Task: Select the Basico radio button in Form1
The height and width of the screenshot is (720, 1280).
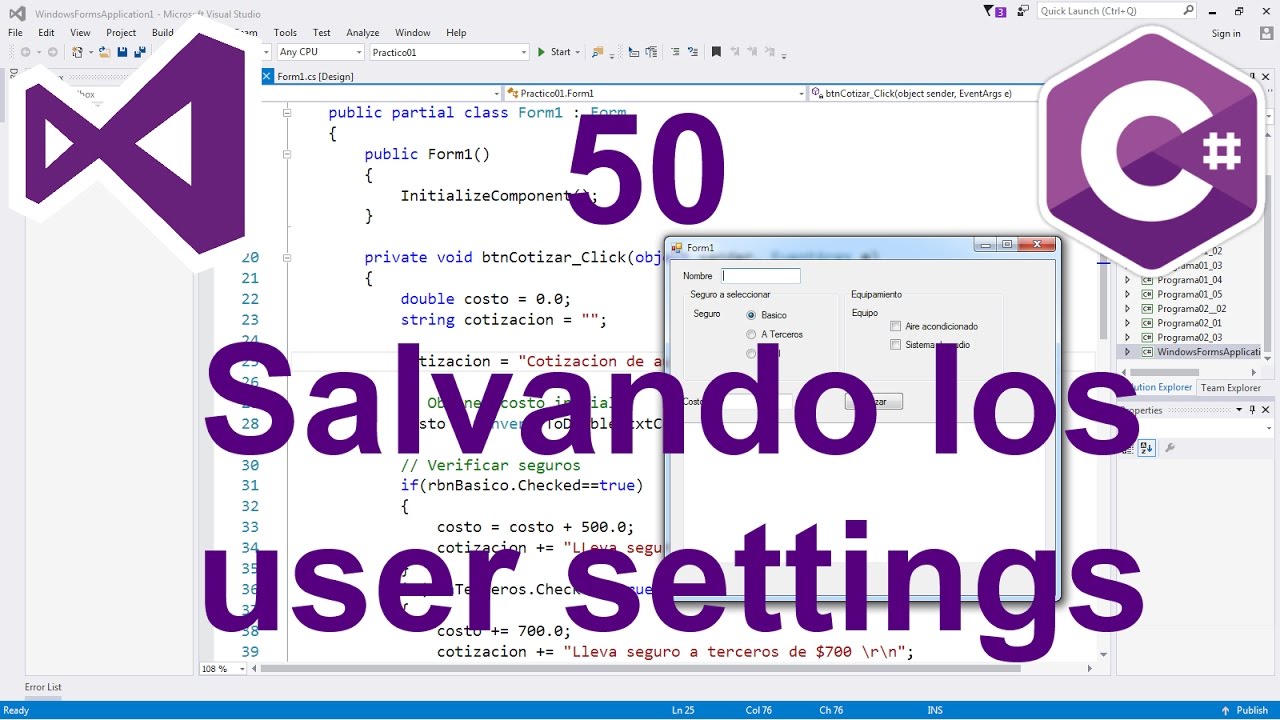Action: click(x=751, y=315)
